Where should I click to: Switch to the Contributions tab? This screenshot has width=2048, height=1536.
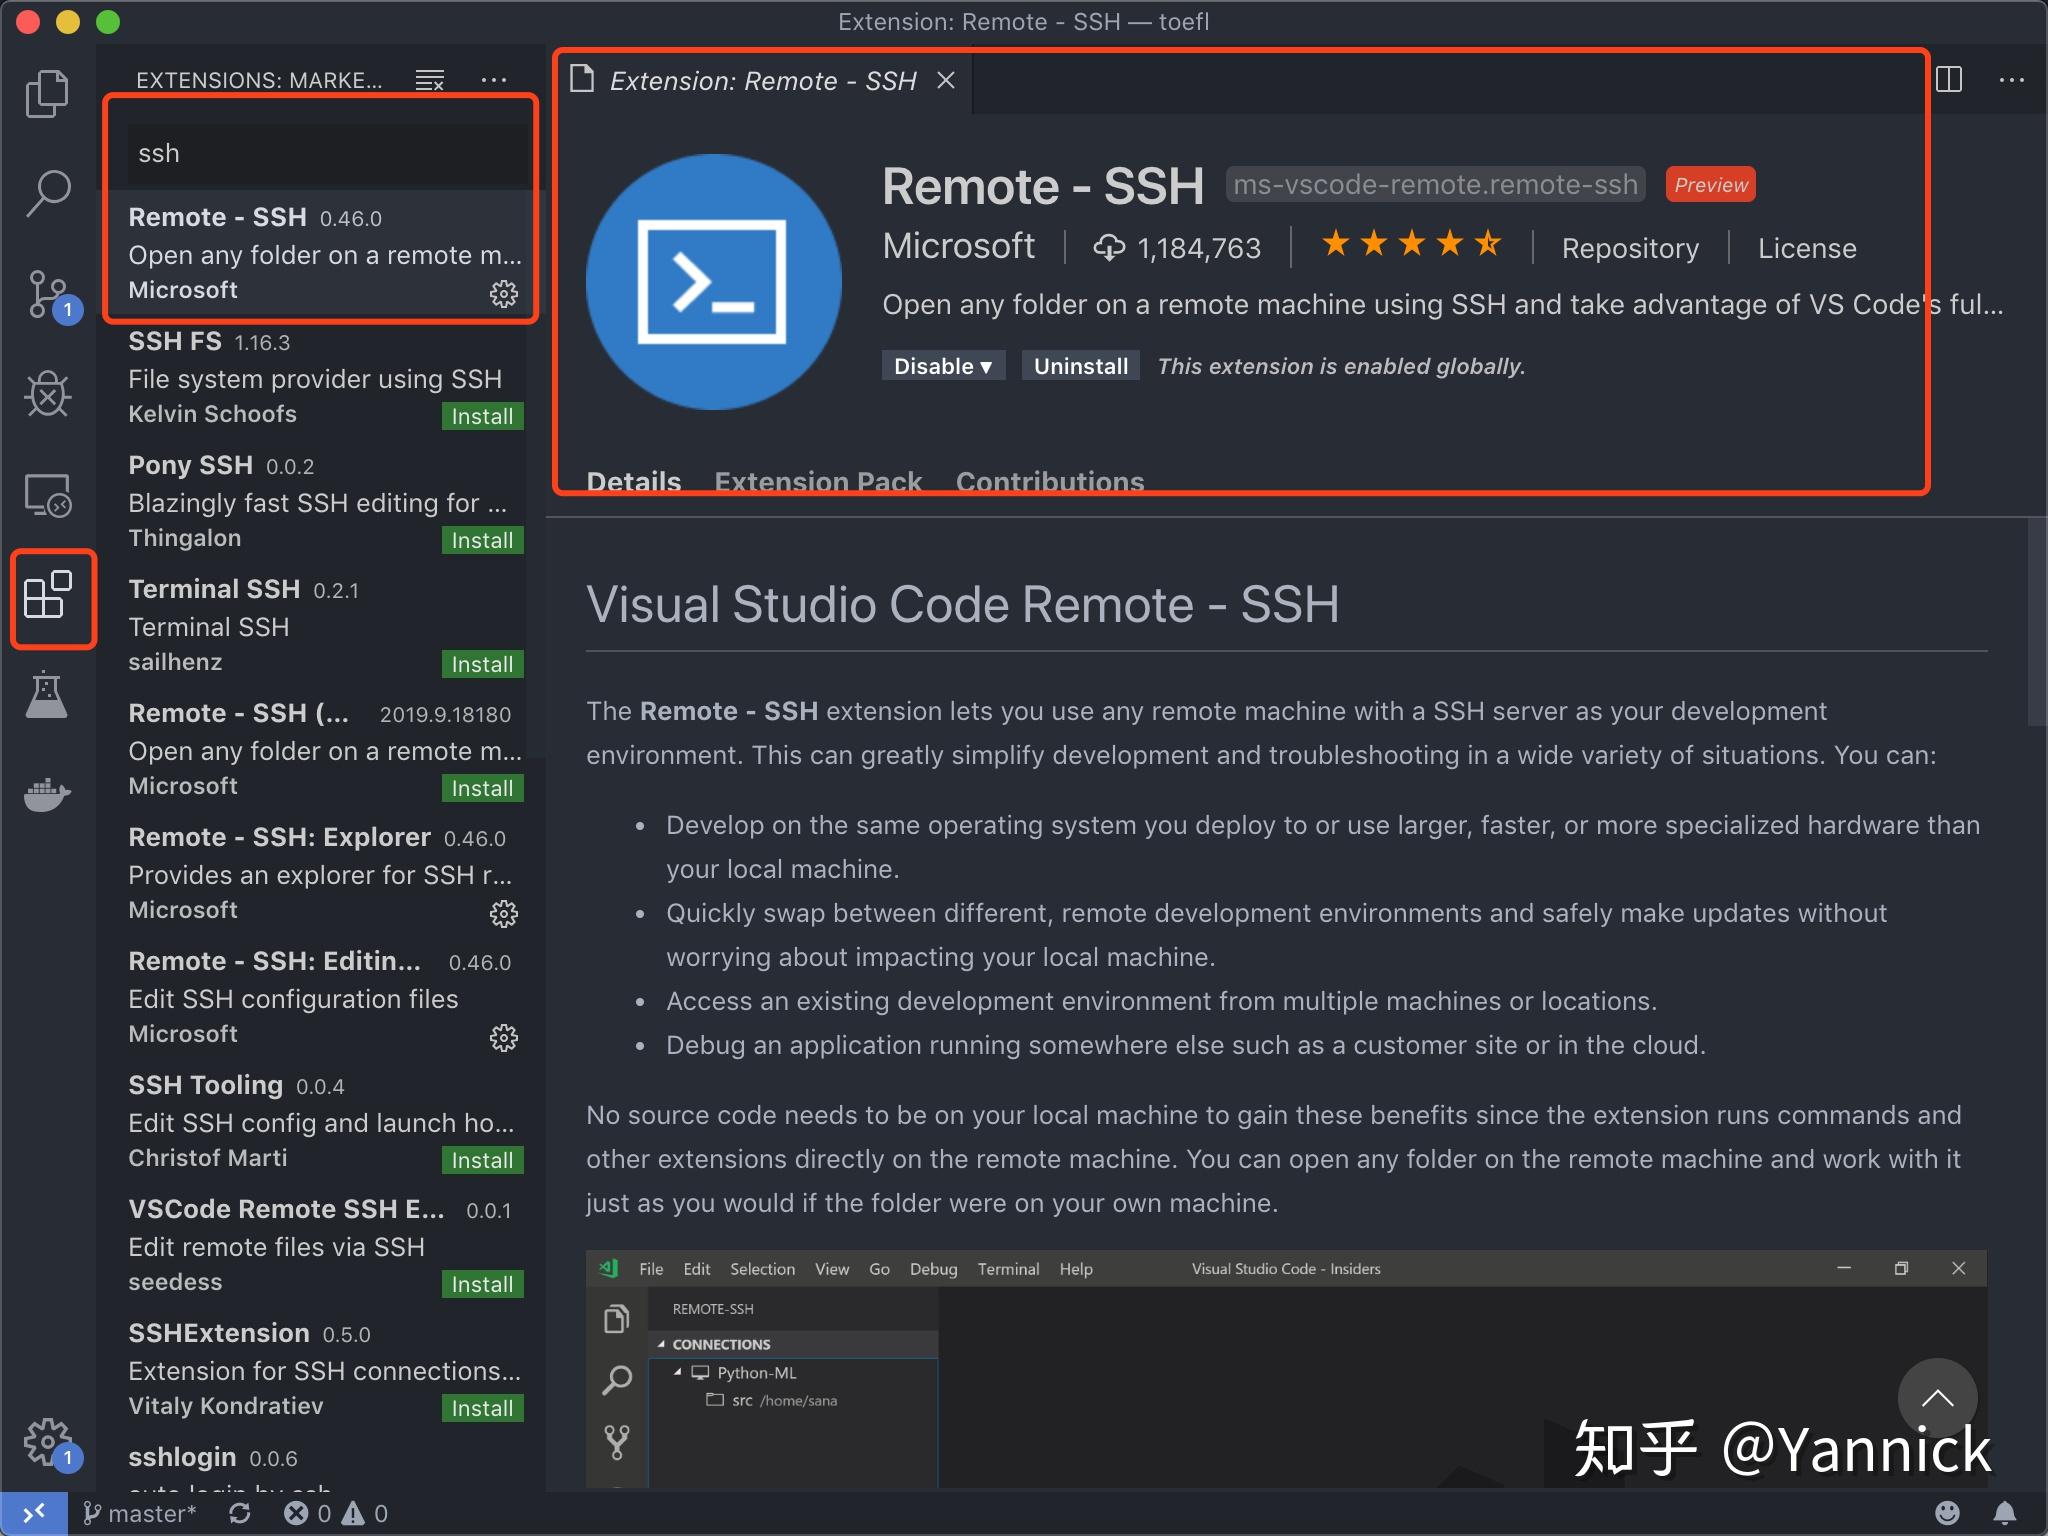point(1049,482)
